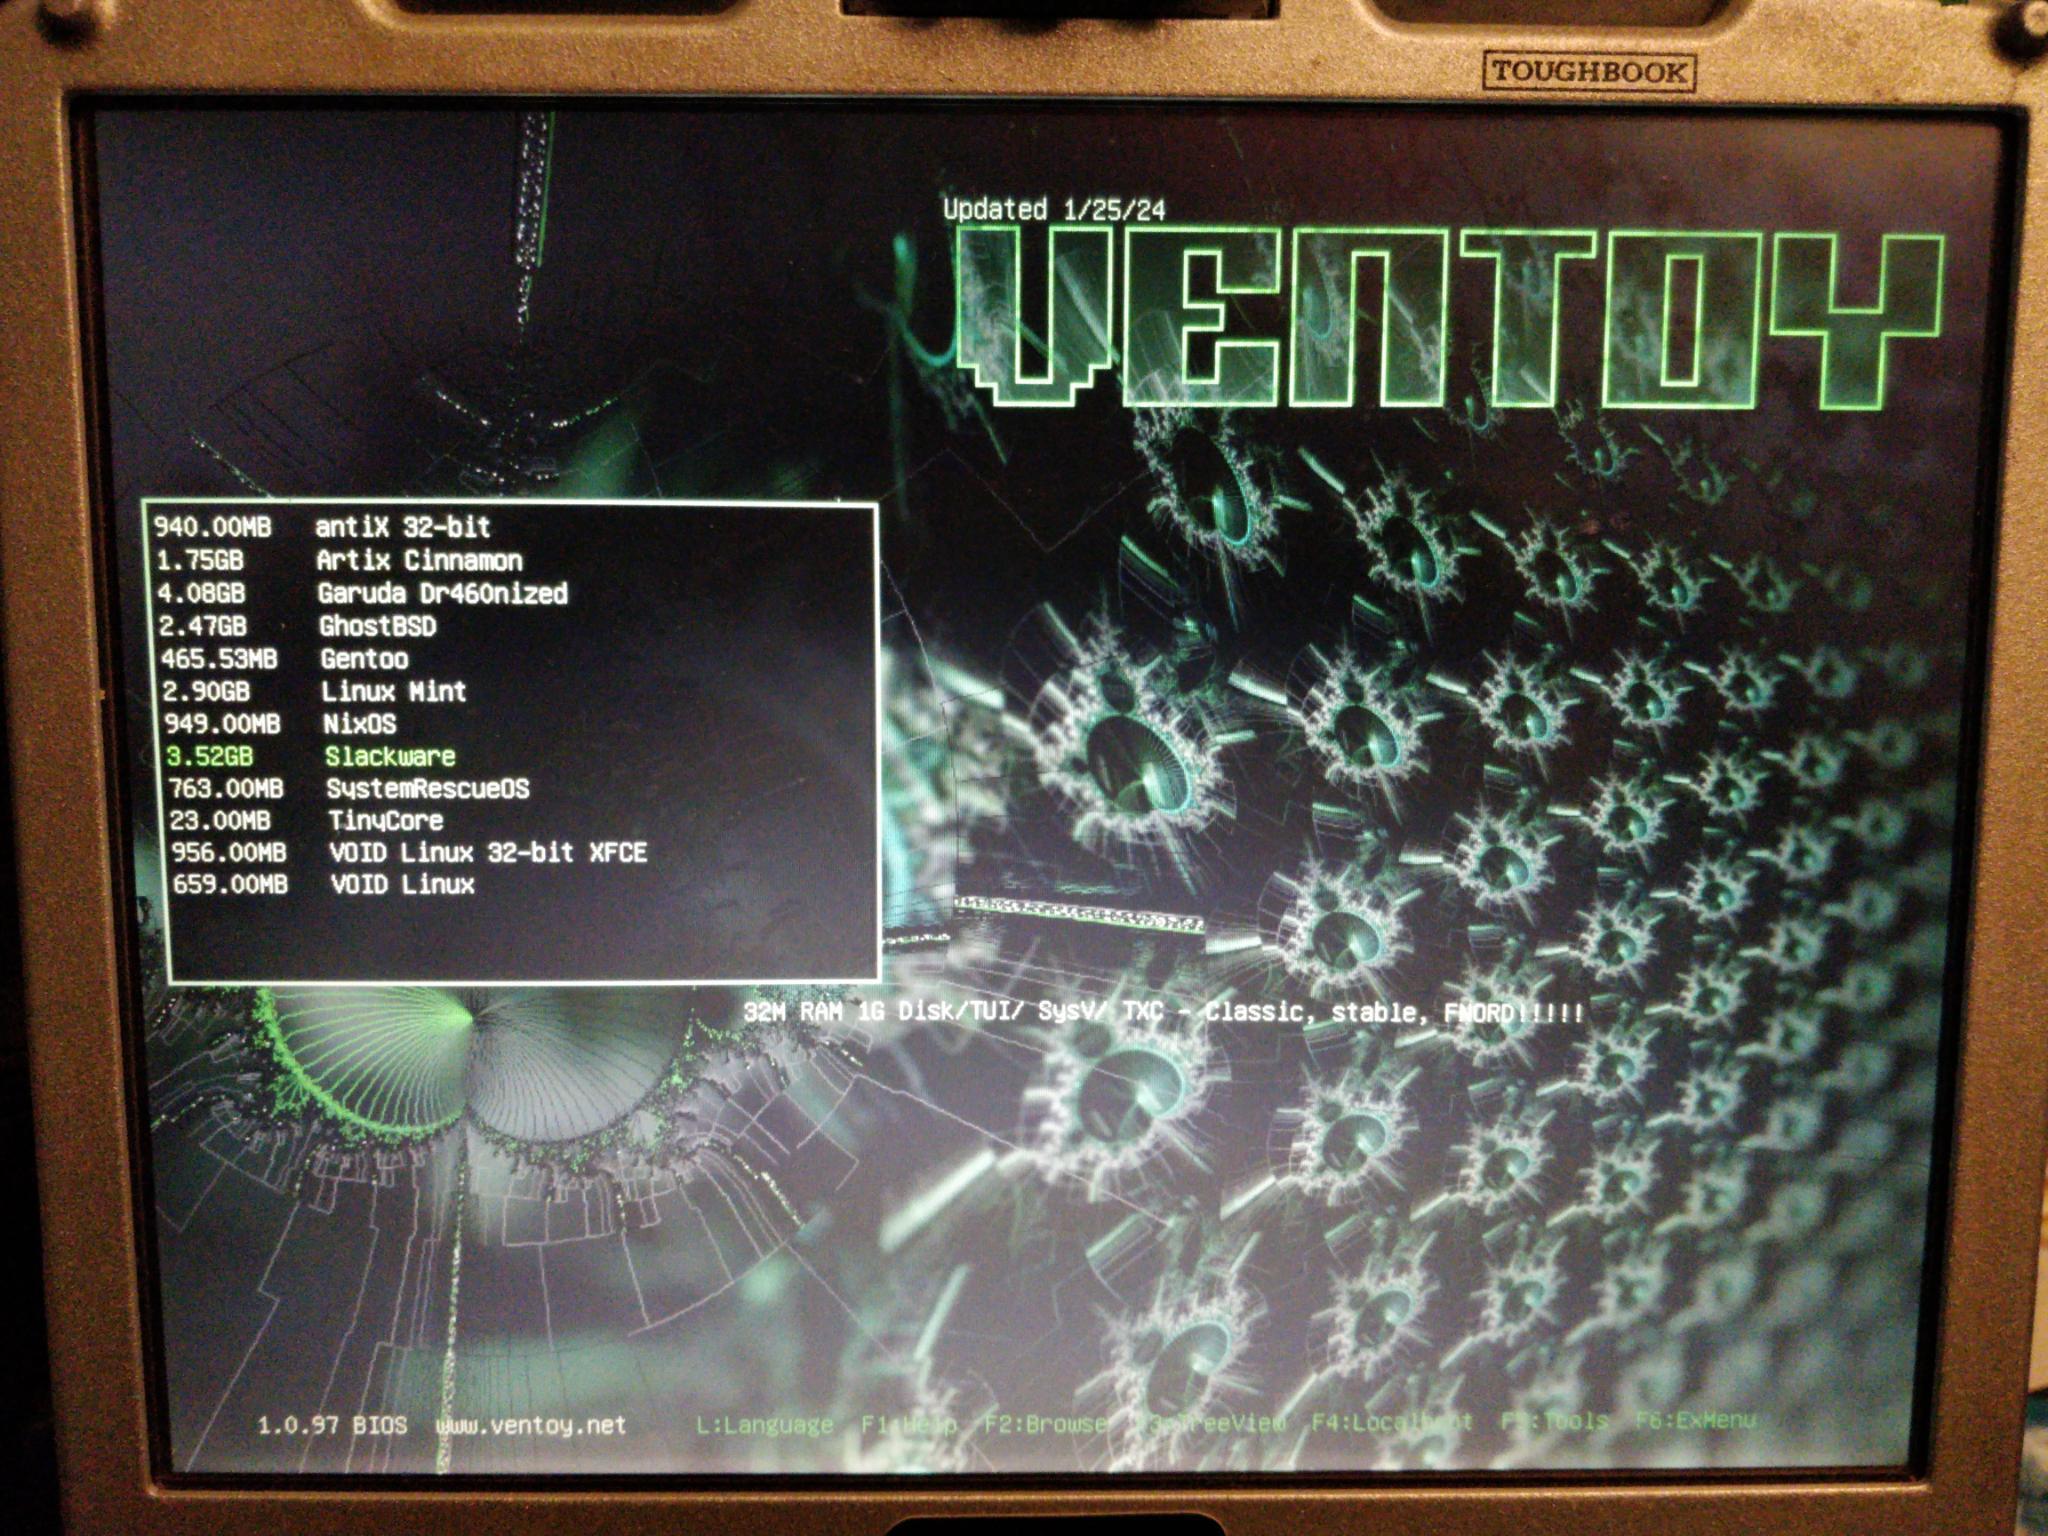
Task: Switch to F3:TreeView mode
Action: point(1211,1422)
